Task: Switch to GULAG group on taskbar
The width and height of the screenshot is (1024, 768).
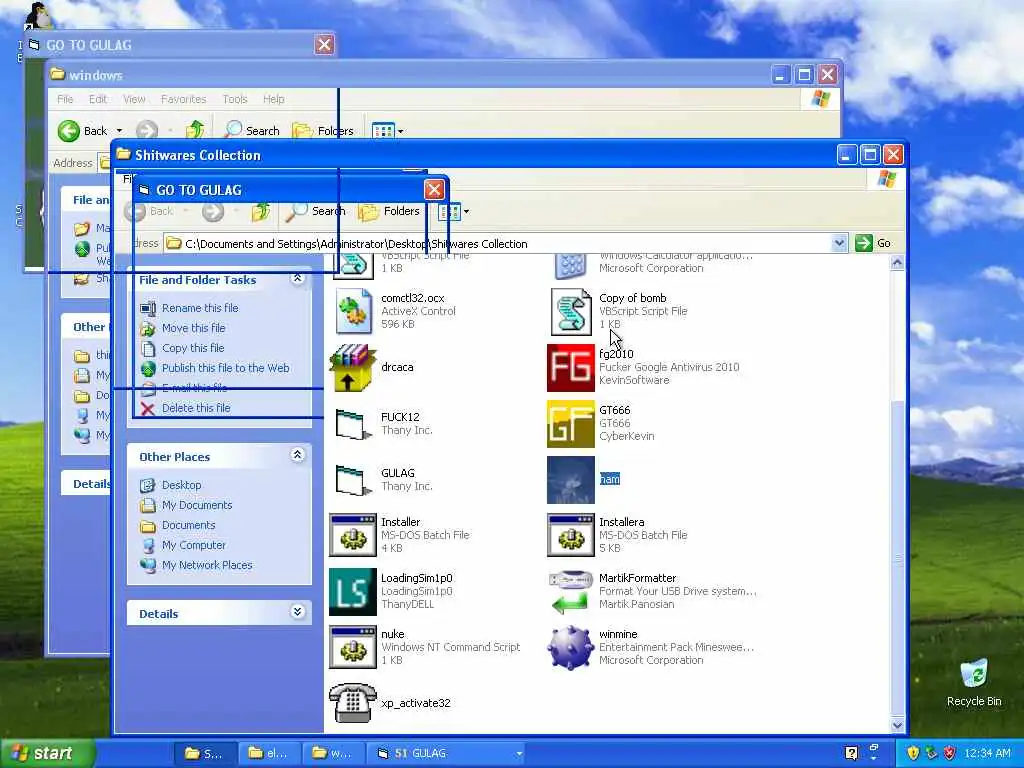Action: [x=444, y=753]
